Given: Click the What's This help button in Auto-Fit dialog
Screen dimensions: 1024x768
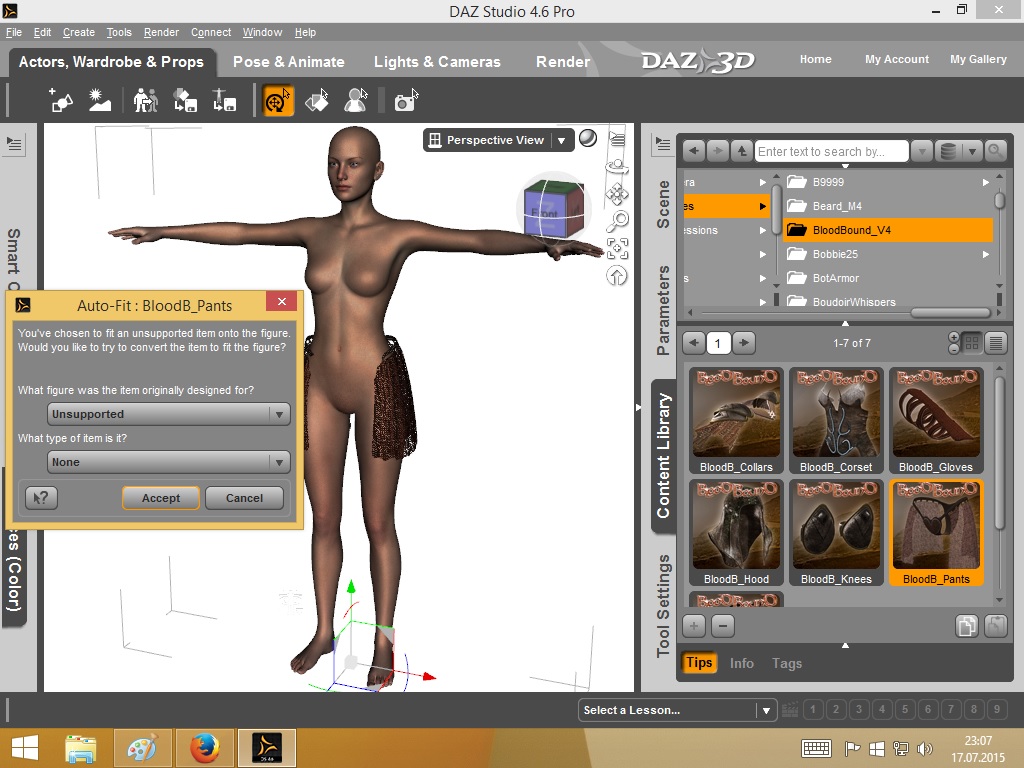Looking at the screenshot, I should (41, 498).
